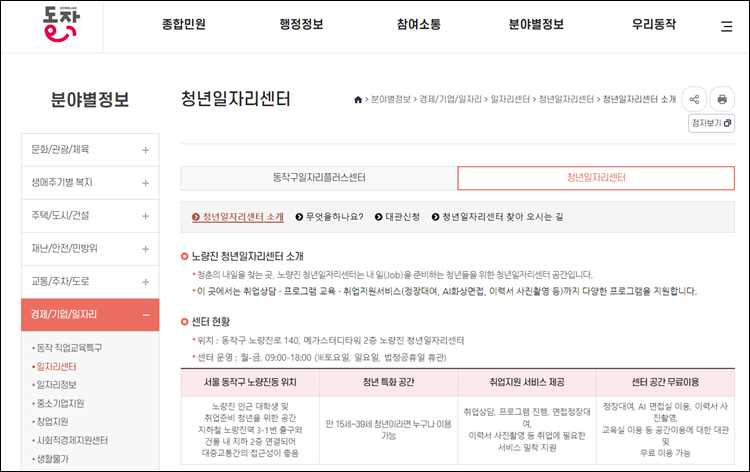Click 센터 현황 heading

click(x=210, y=322)
